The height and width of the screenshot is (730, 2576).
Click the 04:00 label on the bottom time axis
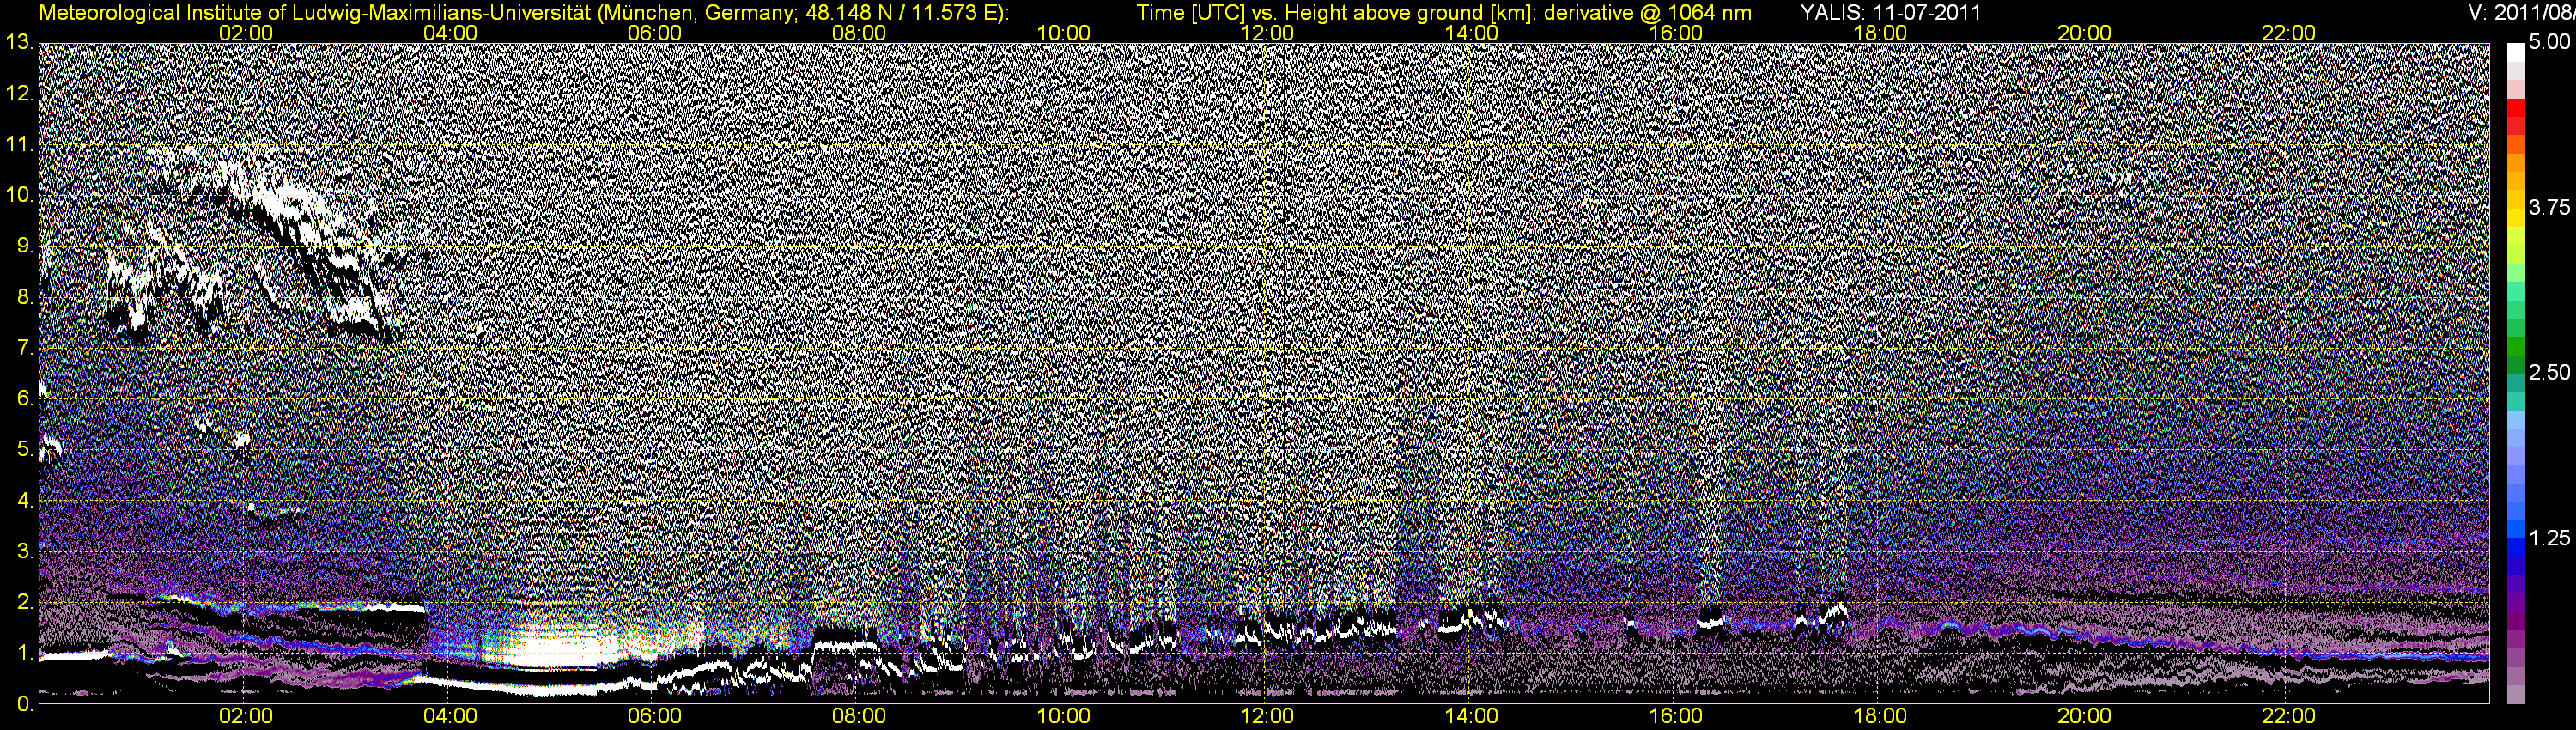point(450,716)
